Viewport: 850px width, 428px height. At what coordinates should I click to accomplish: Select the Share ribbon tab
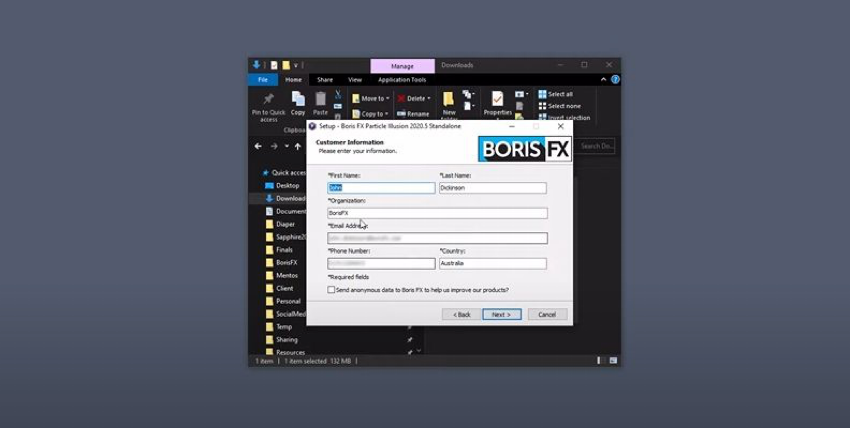click(325, 80)
